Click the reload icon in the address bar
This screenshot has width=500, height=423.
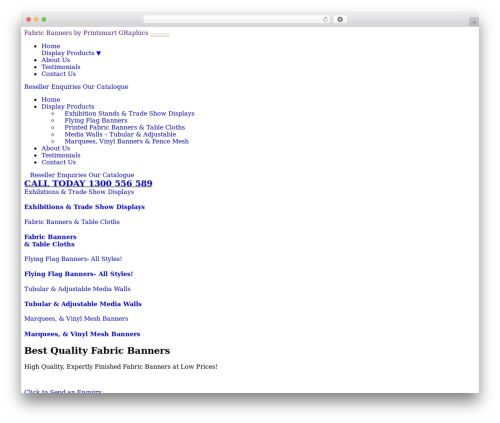(325, 20)
